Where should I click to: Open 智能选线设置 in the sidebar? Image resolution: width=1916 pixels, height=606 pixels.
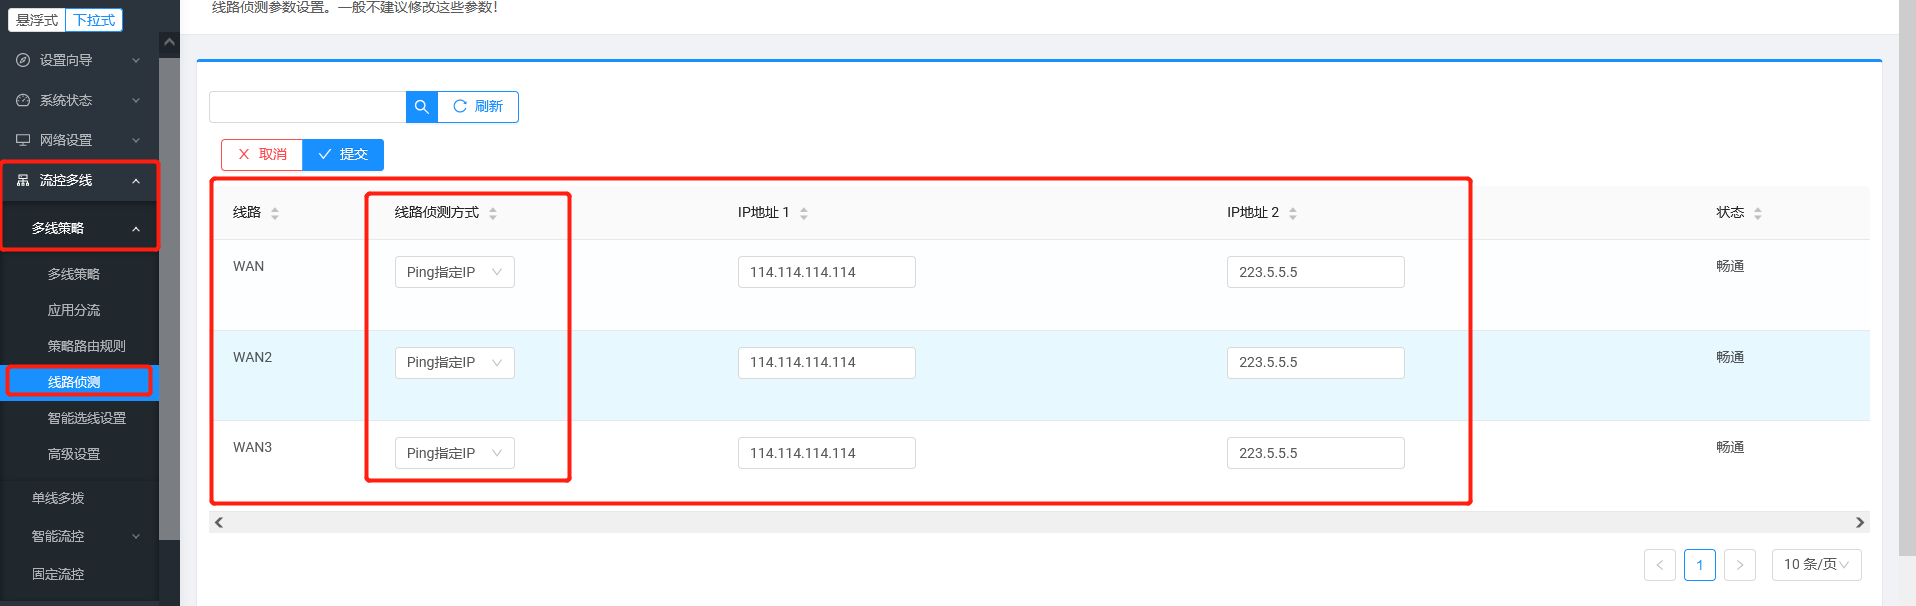click(x=86, y=418)
